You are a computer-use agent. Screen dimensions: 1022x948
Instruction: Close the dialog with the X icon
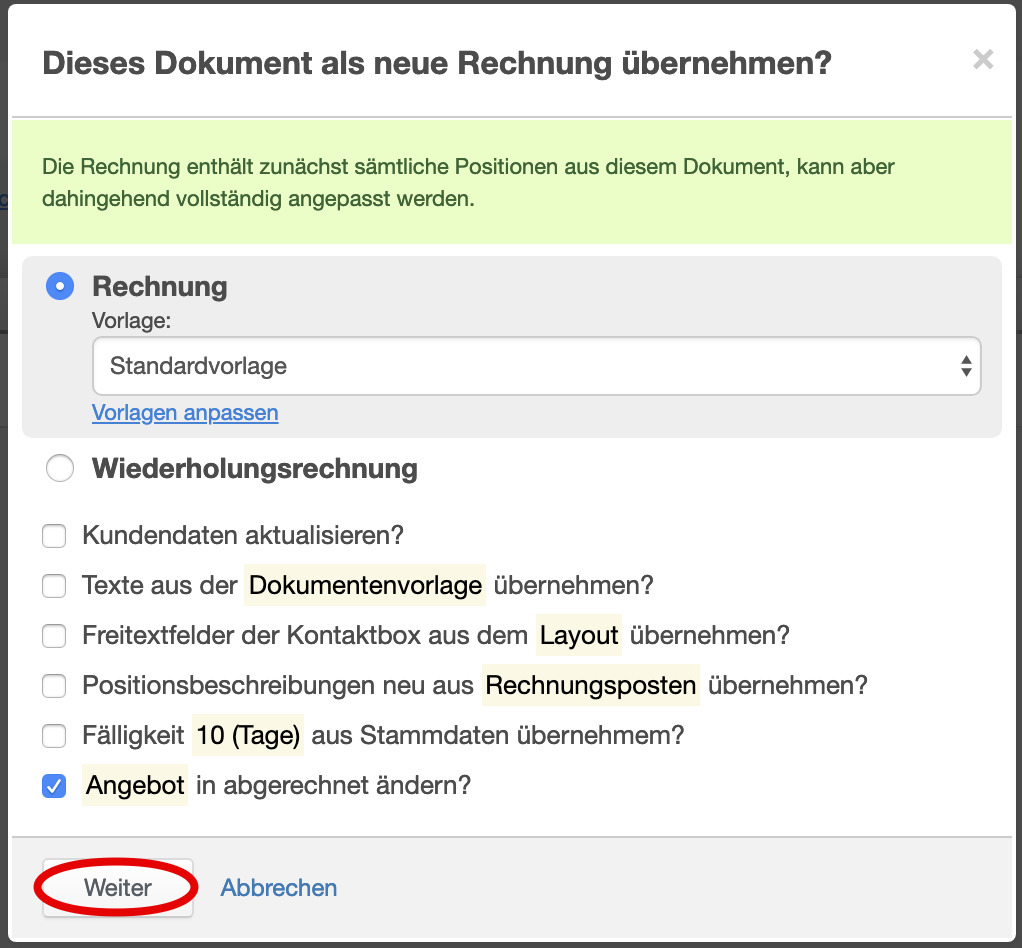(983, 60)
